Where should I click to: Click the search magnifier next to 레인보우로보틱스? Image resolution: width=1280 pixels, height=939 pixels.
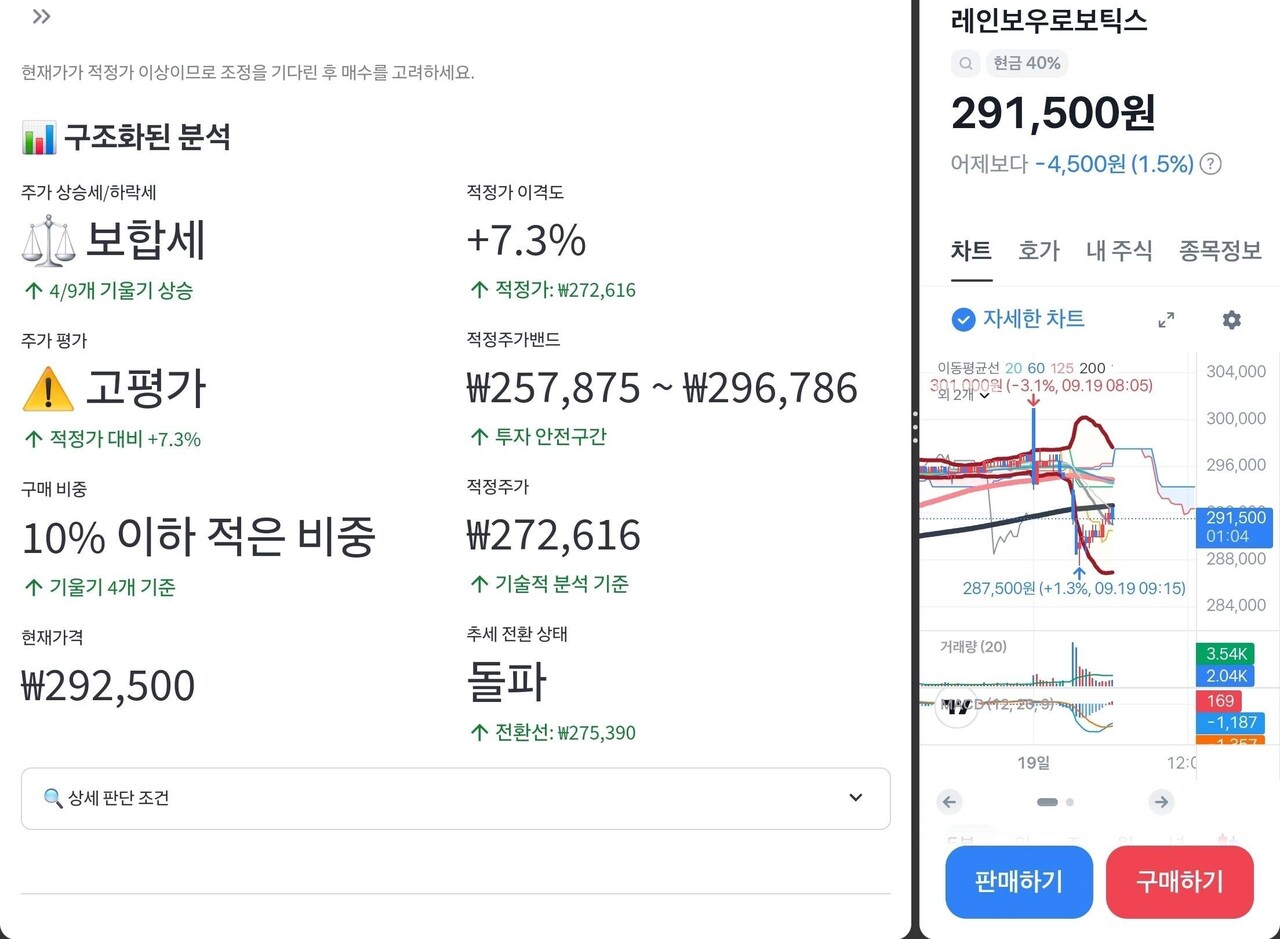(x=964, y=63)
